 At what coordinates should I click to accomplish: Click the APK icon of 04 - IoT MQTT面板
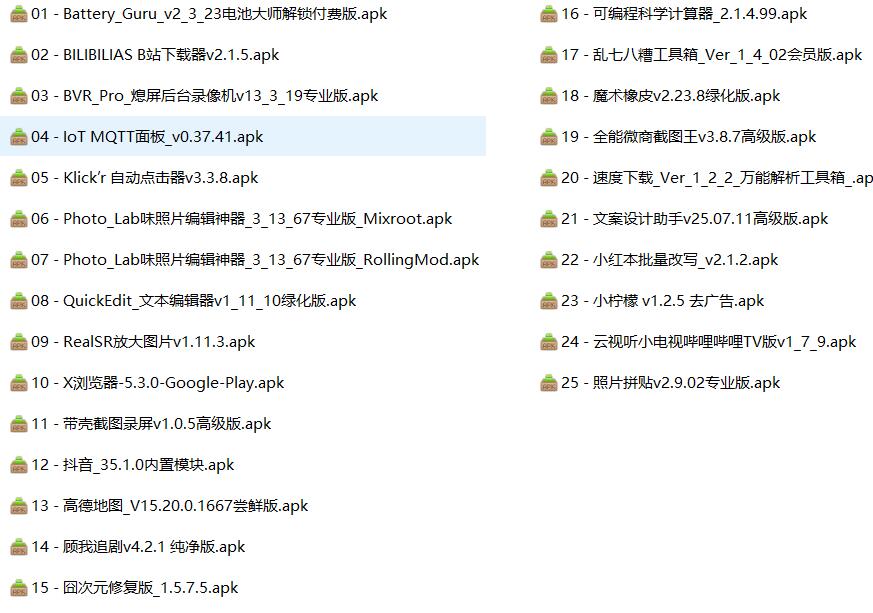coord(19,136)
